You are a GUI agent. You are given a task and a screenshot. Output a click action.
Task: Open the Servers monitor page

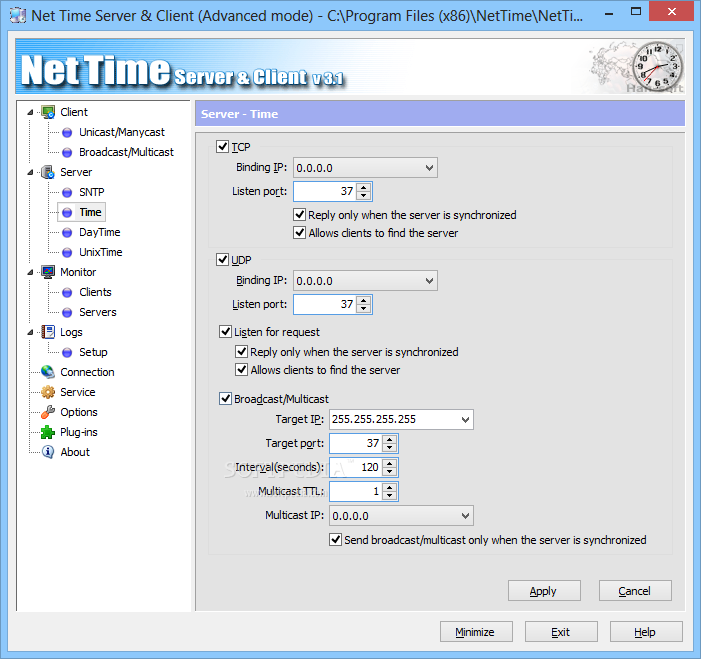97,313
